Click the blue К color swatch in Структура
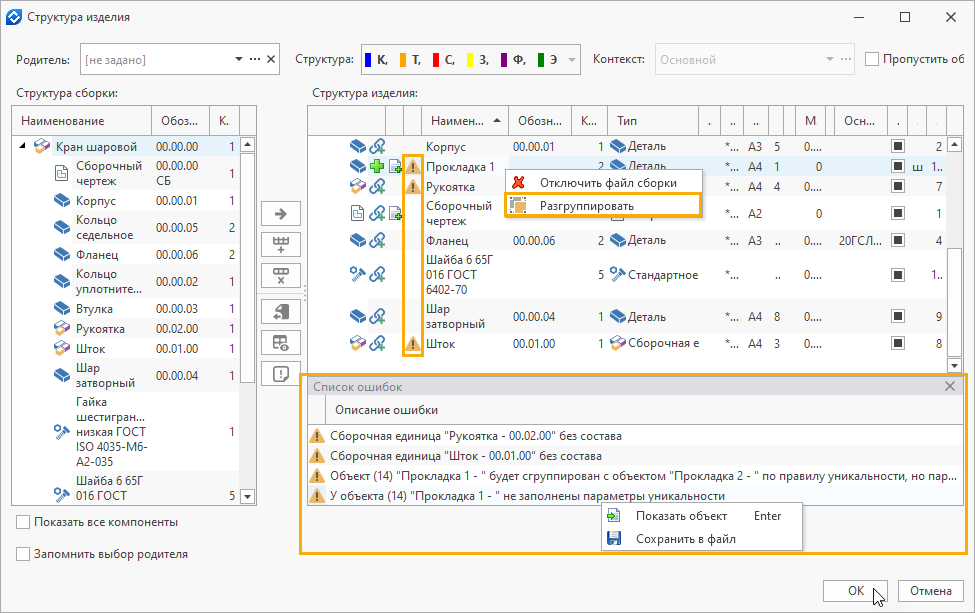Image resolution: width=975 pixels, height=613 pixels. (368, 60)
